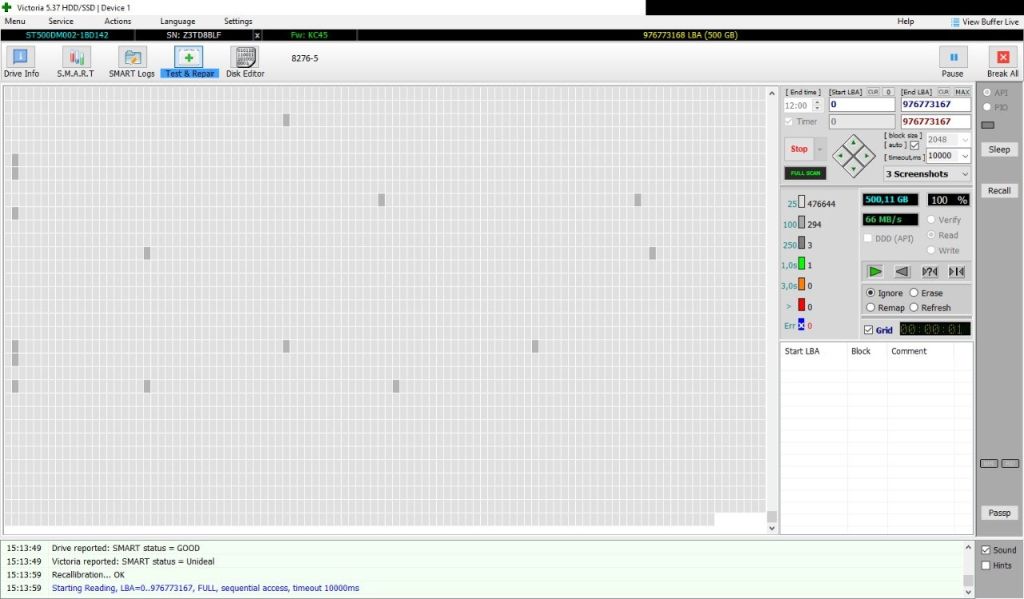The height and width of the screenshot is (599, 1024).
Task: Open the Drive Info panel
Action: (21, 62)
